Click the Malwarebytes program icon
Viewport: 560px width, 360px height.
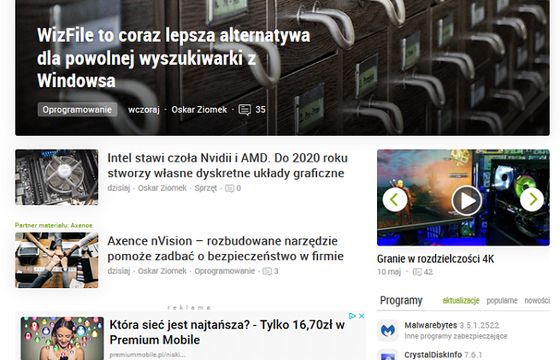tap(388, 330)
